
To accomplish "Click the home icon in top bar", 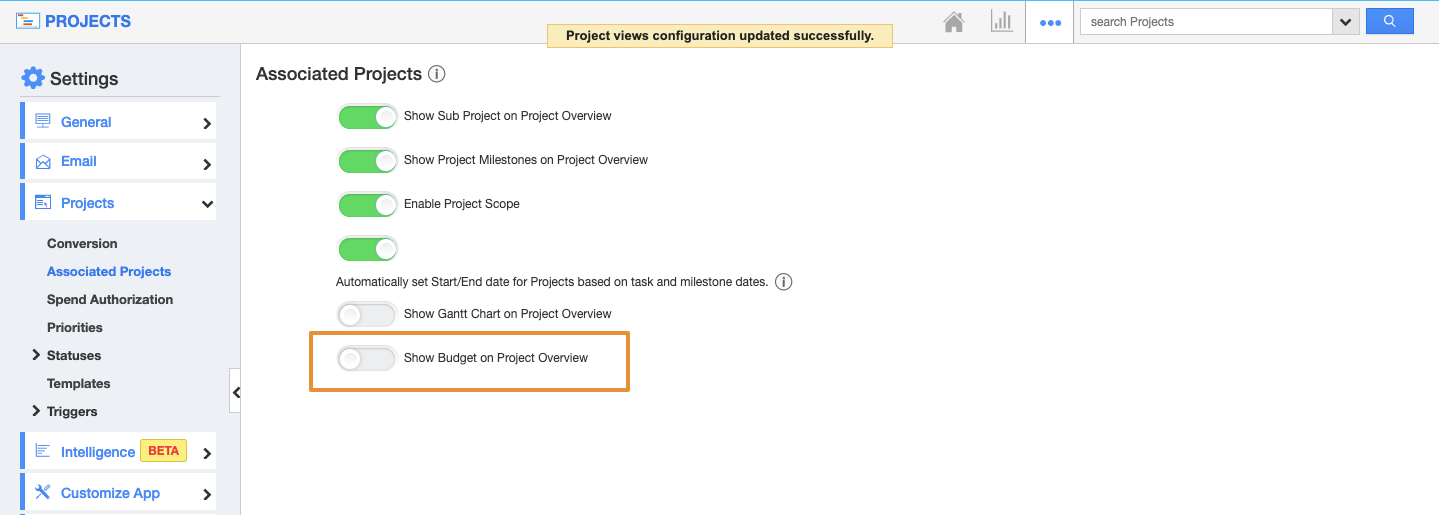I will pyautogui.click(x=954, y=22).
